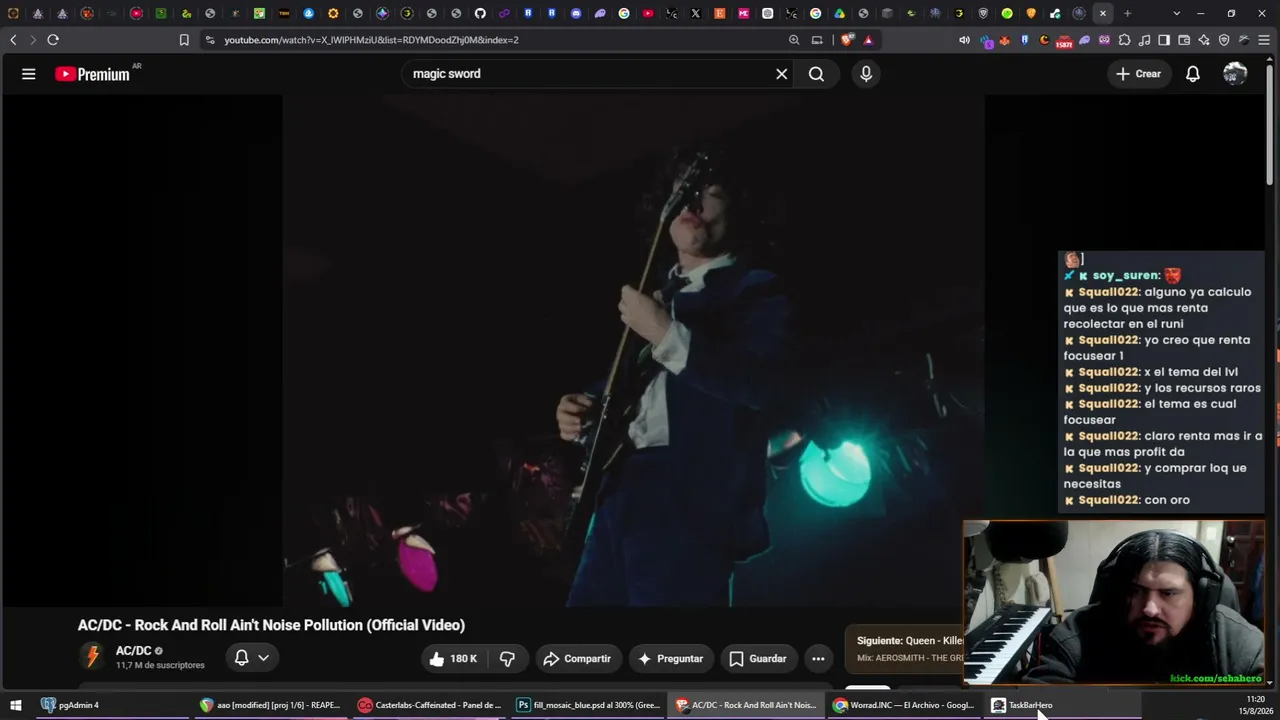Go forward in the browser
The width and height of the screenshot is (1280, 720).
point(32,40)
